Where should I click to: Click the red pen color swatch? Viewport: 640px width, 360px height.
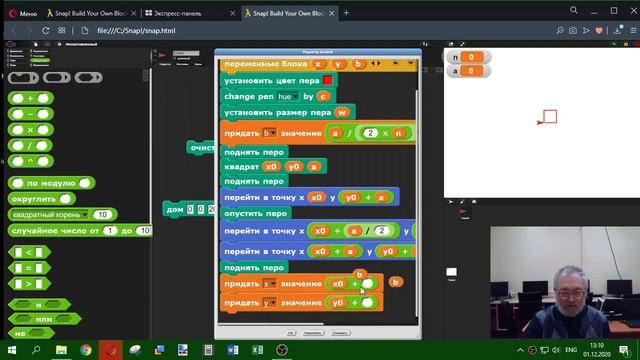pos(328,80)
